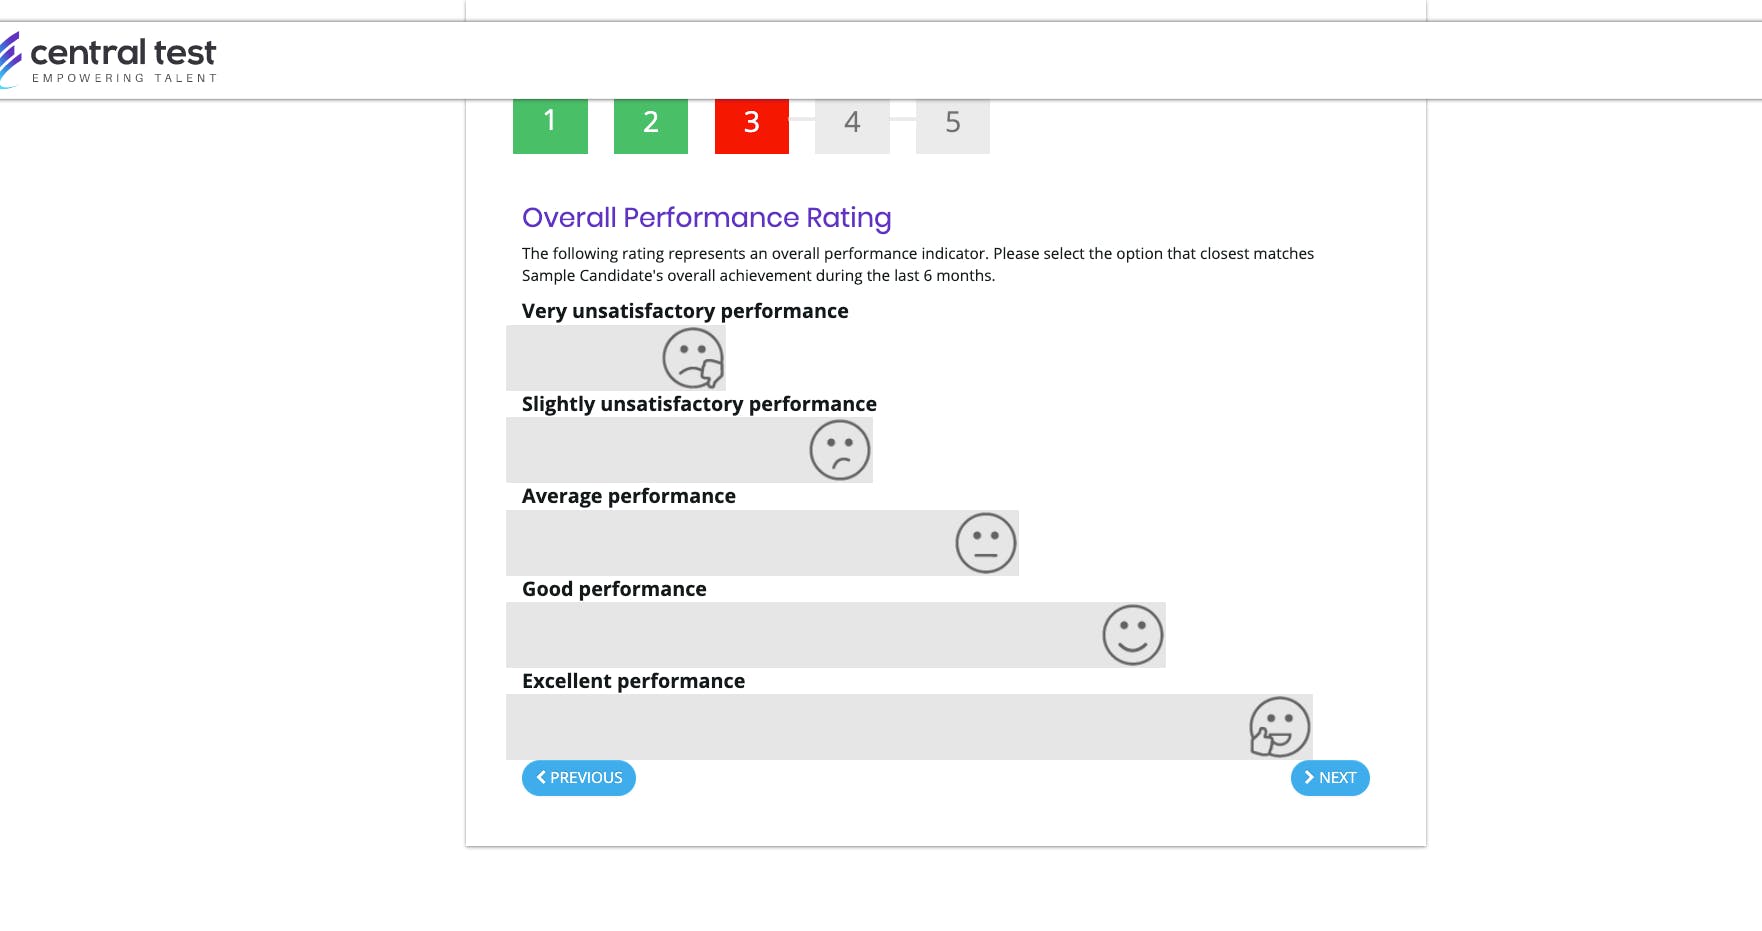
Task: Click the Central Test logo
Action: coord(108,60)
